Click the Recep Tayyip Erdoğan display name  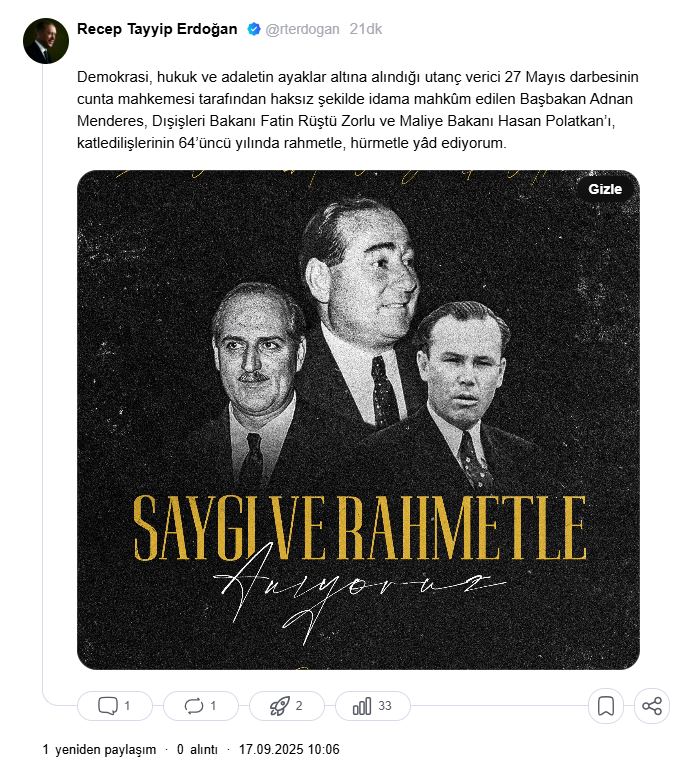tap(157, 29)
